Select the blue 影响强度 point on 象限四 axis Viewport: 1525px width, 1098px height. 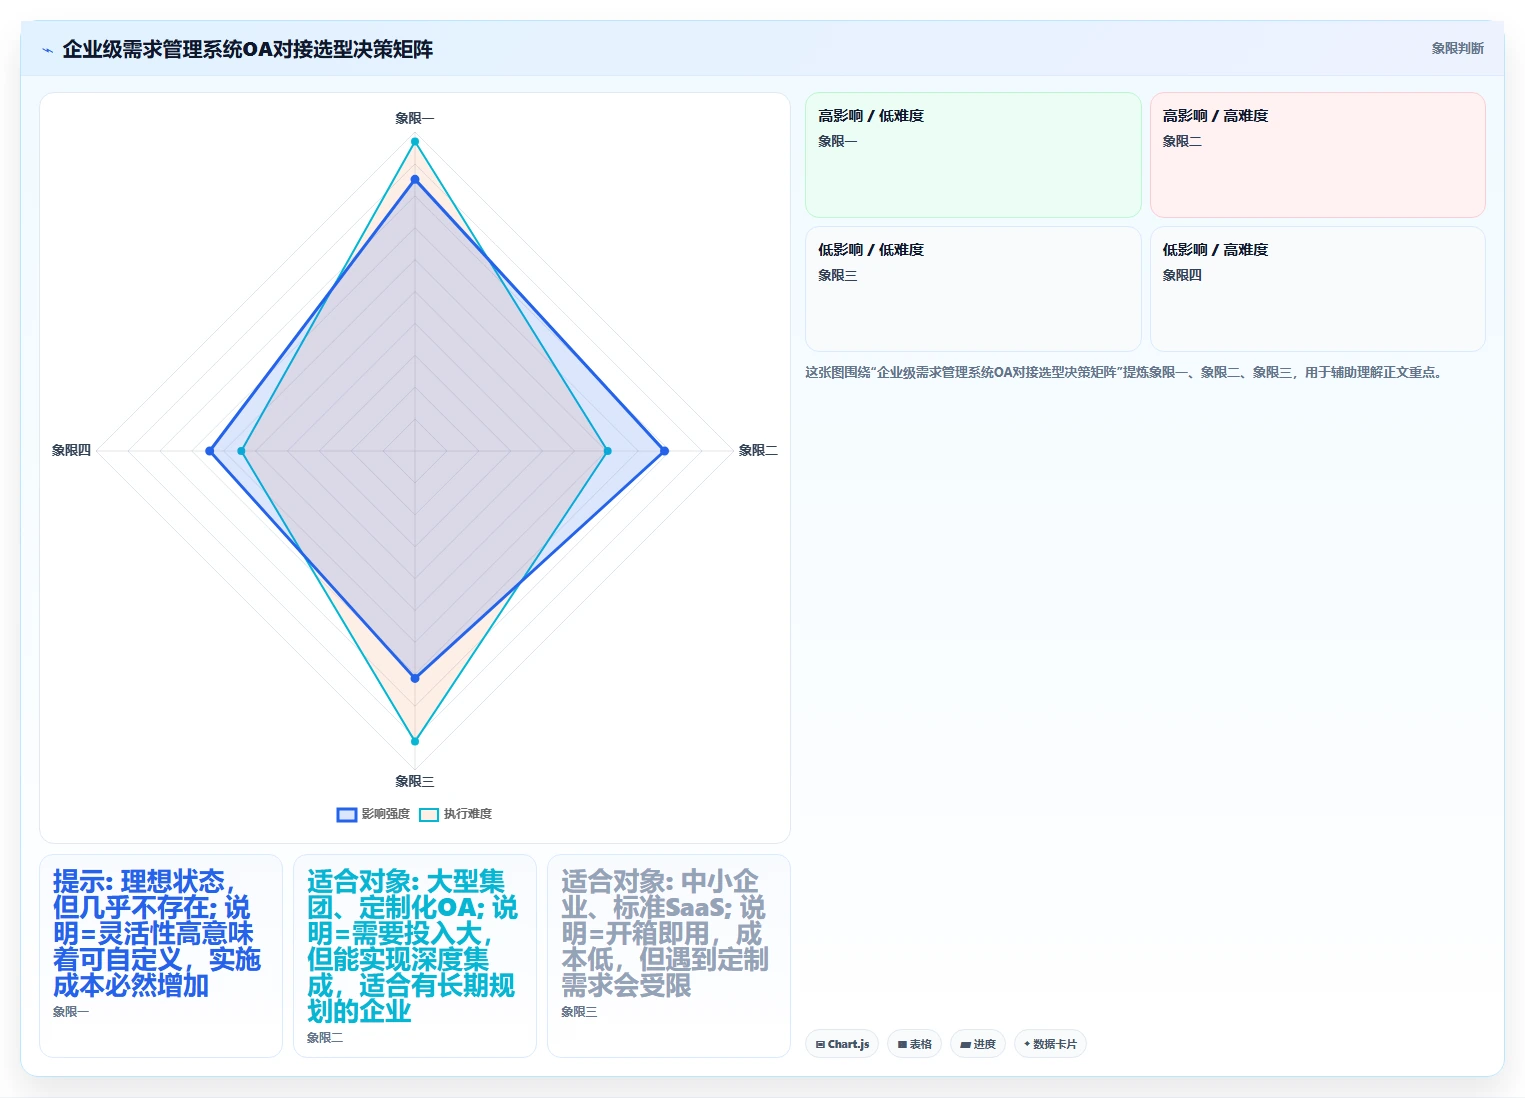point(210,451)
